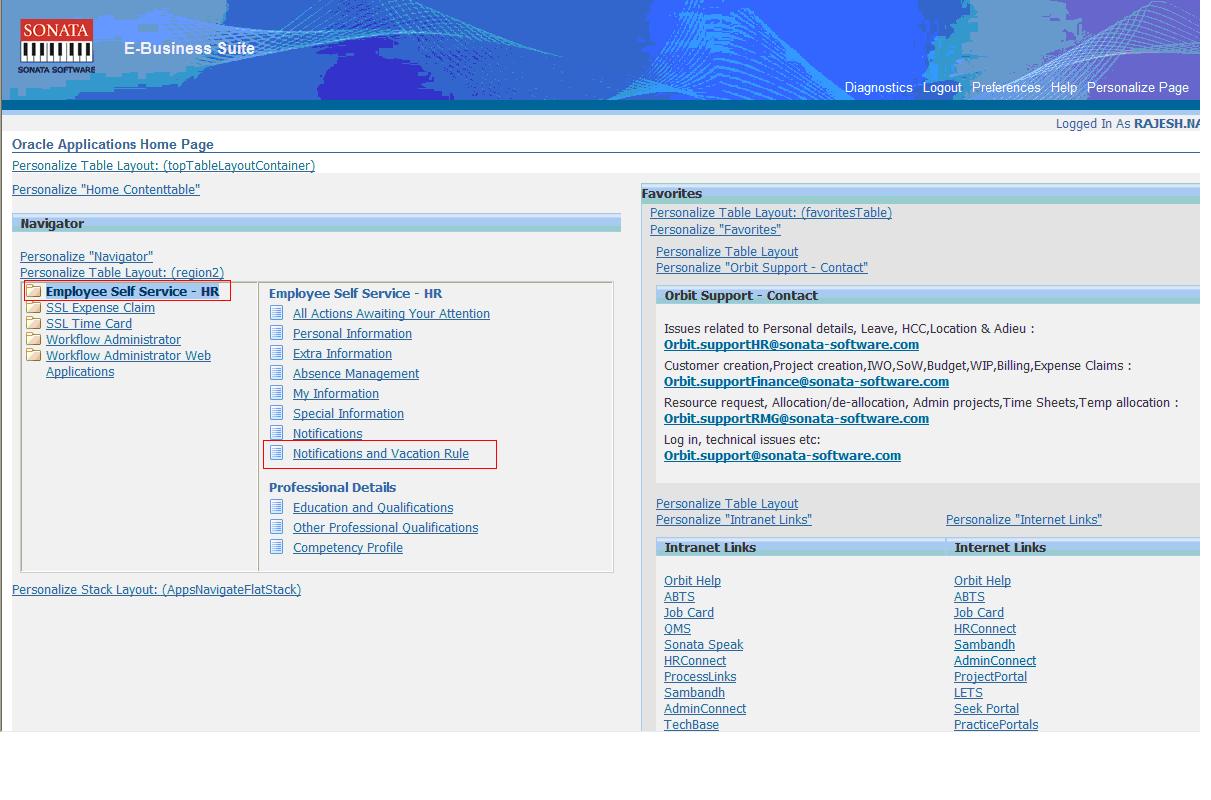Click Logout in the header
The width and height of the screenshot is (1211, 800).
point(942,88)
